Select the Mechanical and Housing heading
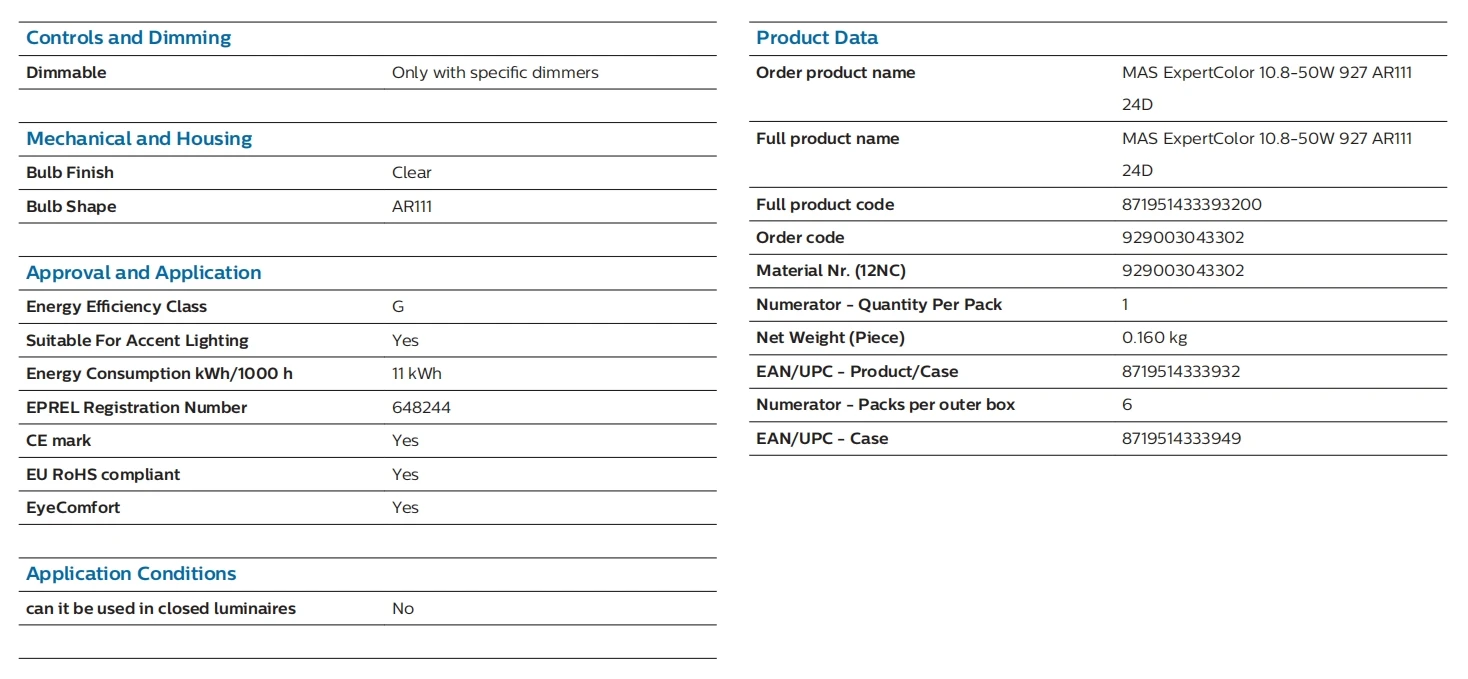 (139, 139)
